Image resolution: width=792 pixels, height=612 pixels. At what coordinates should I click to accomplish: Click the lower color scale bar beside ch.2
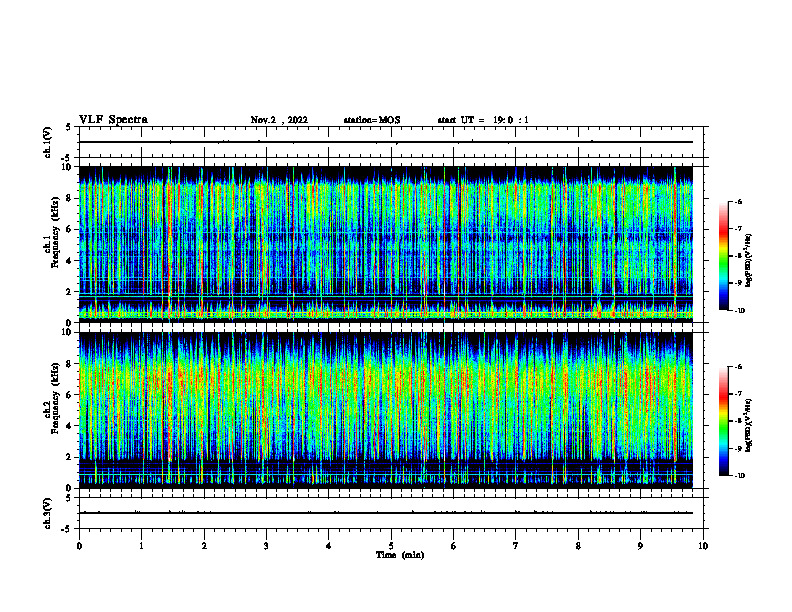723,421
